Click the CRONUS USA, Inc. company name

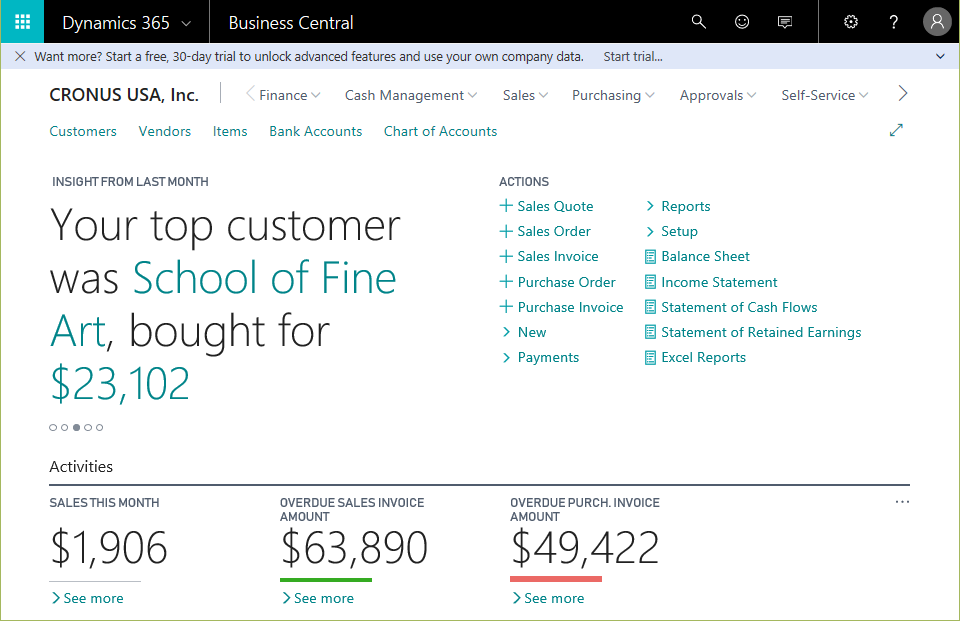pyautogui.click(x=124, y=95)
